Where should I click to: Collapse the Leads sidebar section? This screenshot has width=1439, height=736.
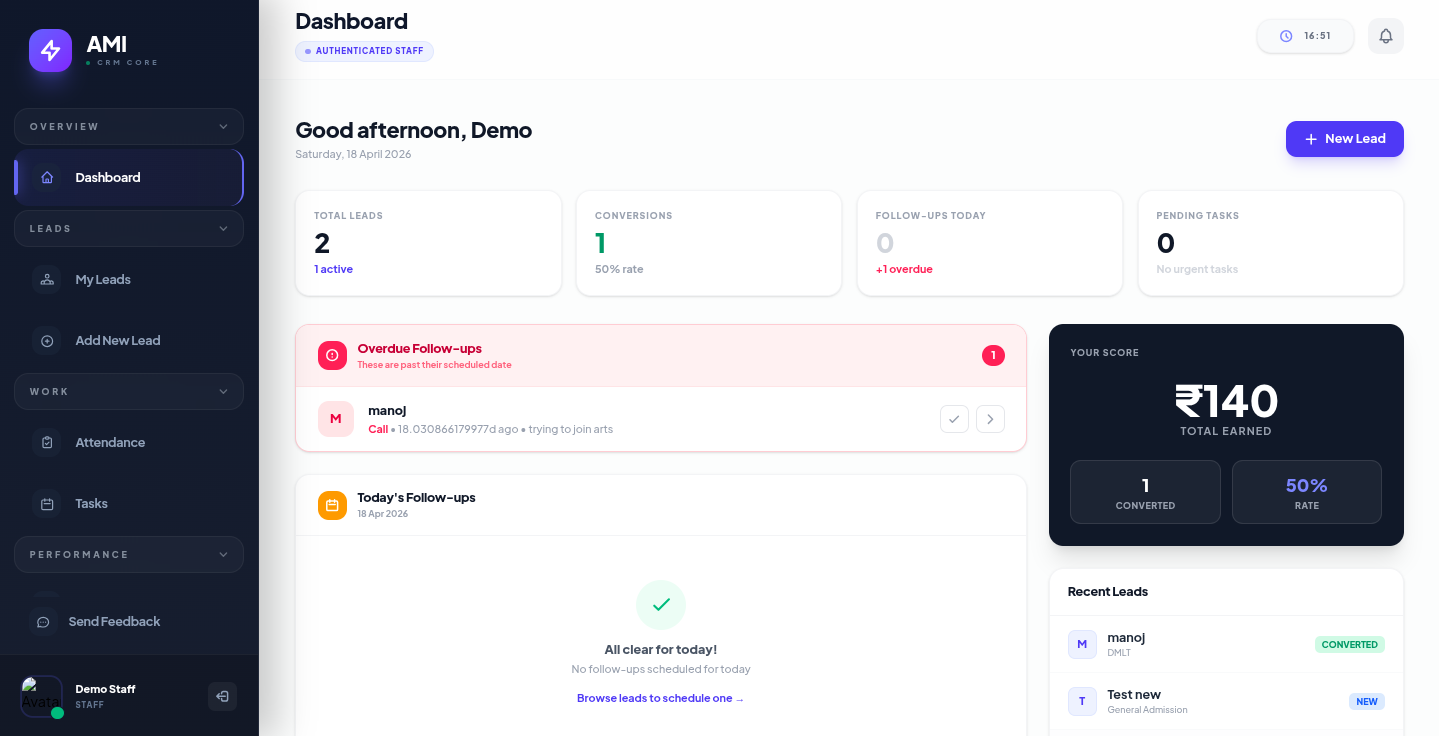click(129, 229)
